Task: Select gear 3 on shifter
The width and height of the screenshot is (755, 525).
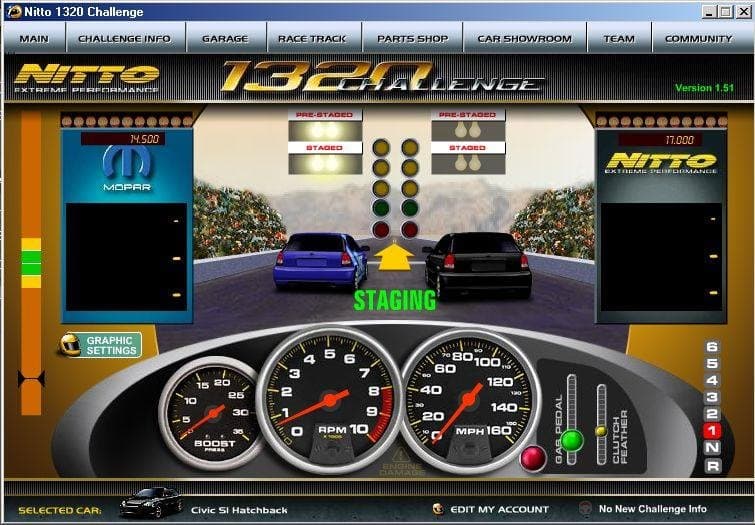Action: pos(712,397)
